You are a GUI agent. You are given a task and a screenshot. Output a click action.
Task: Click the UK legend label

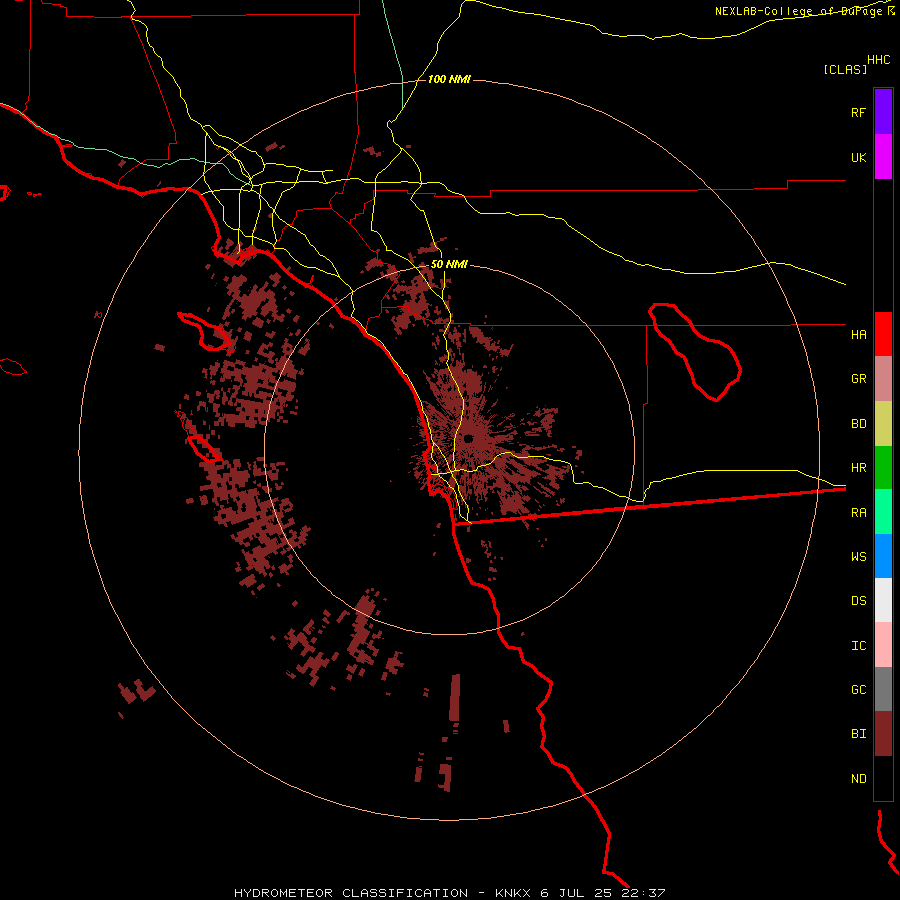(858, 158)
